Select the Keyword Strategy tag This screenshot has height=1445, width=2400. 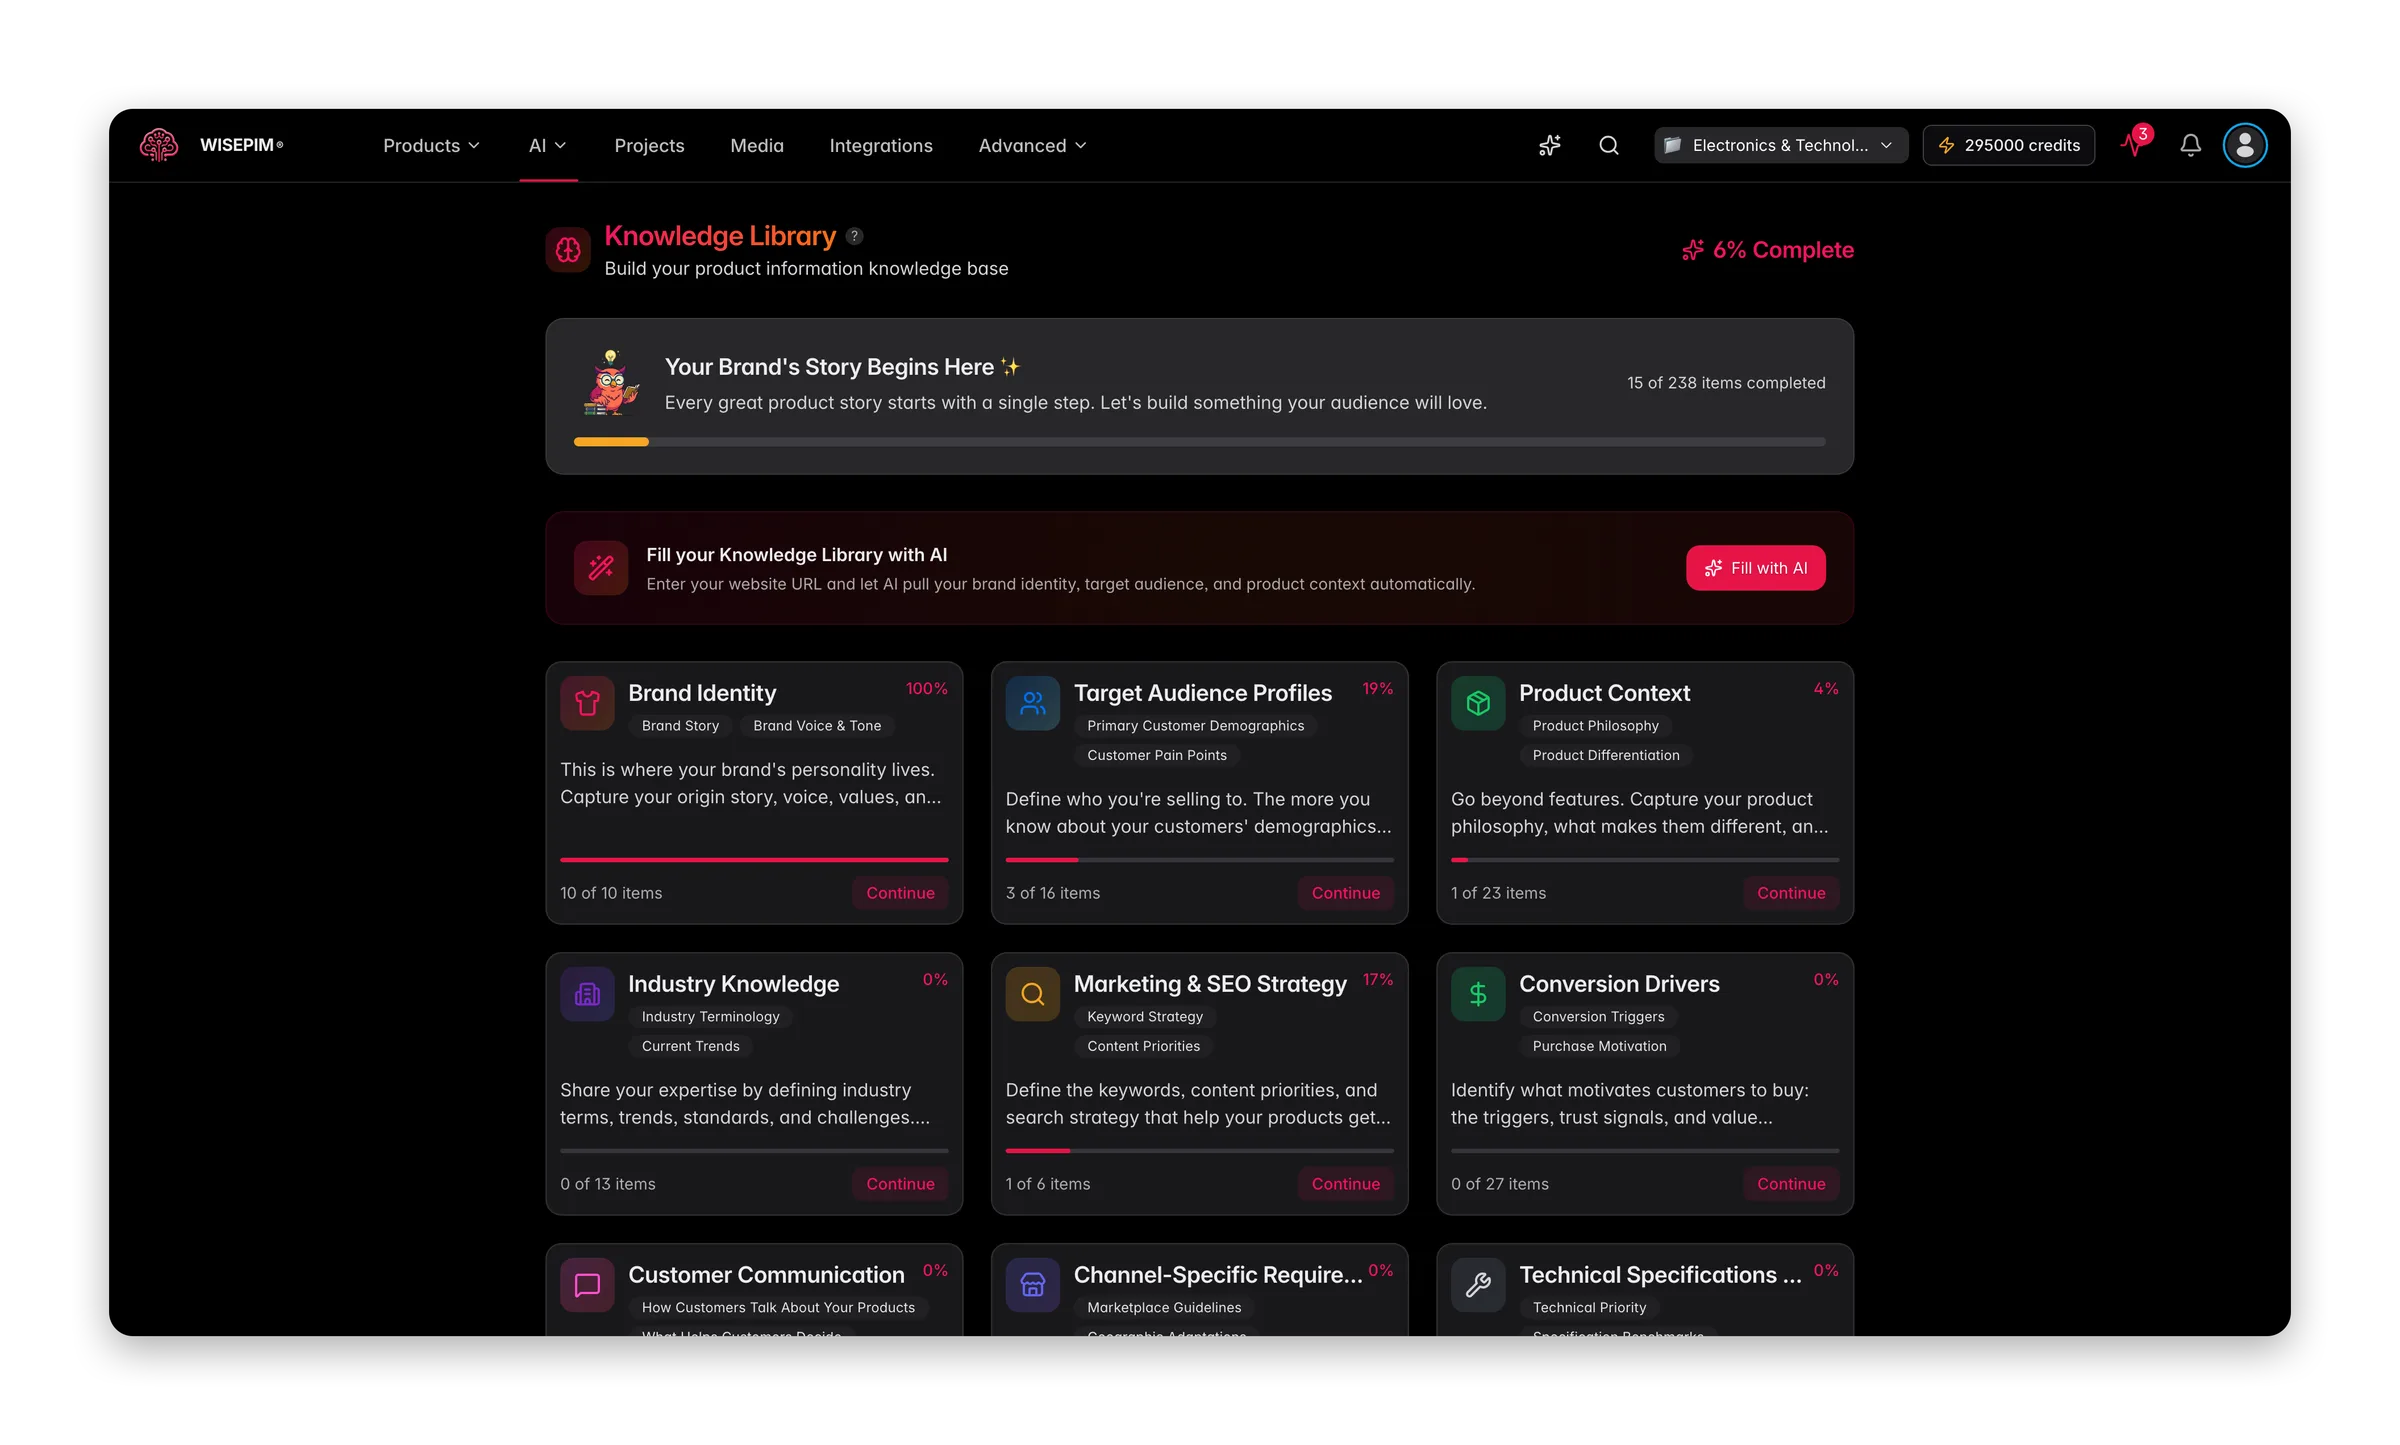tap(1145, 1017)
